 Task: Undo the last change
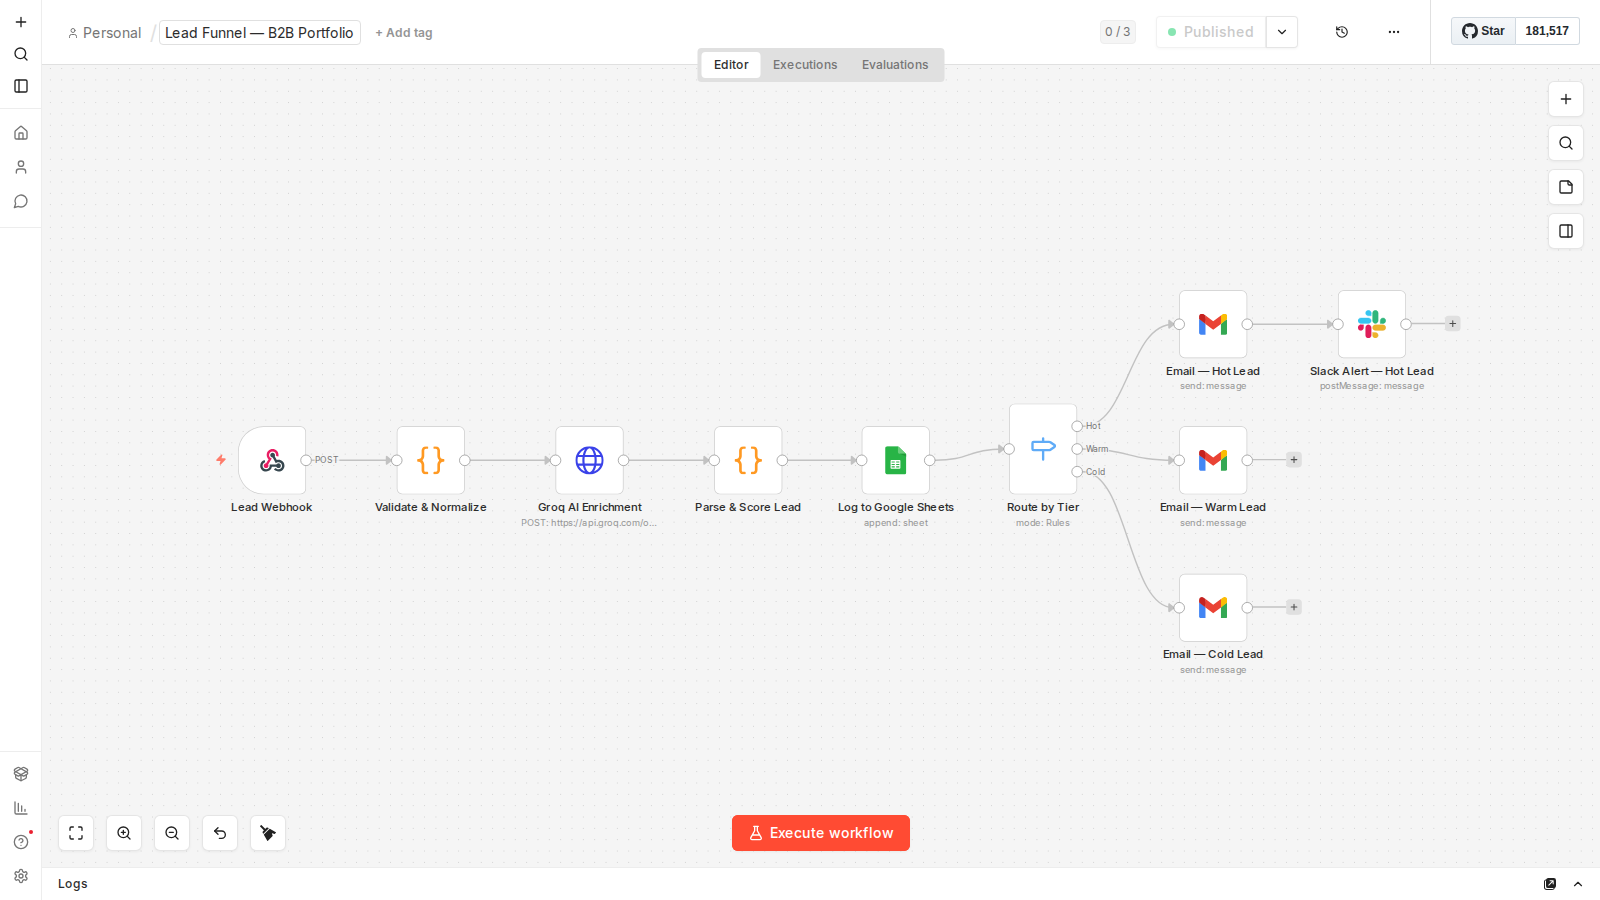click(x=220, y=833)
